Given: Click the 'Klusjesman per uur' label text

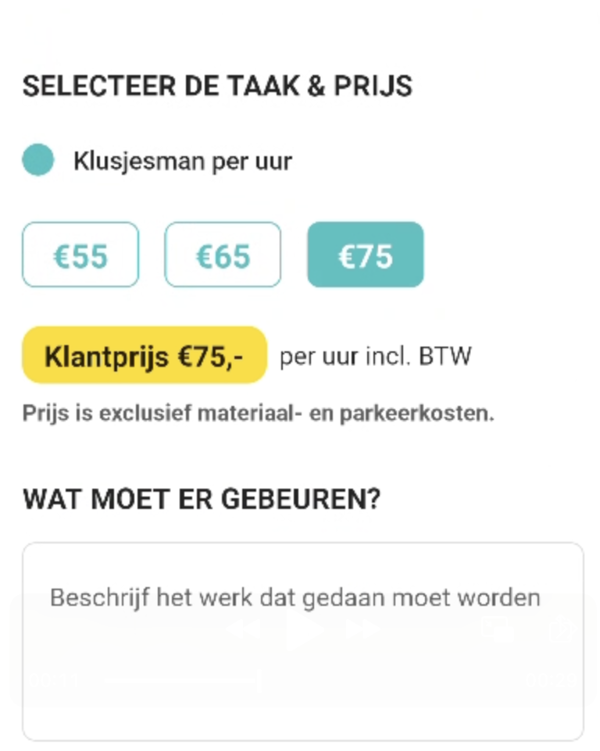Looking at the screenshot, I should [182, 161].
